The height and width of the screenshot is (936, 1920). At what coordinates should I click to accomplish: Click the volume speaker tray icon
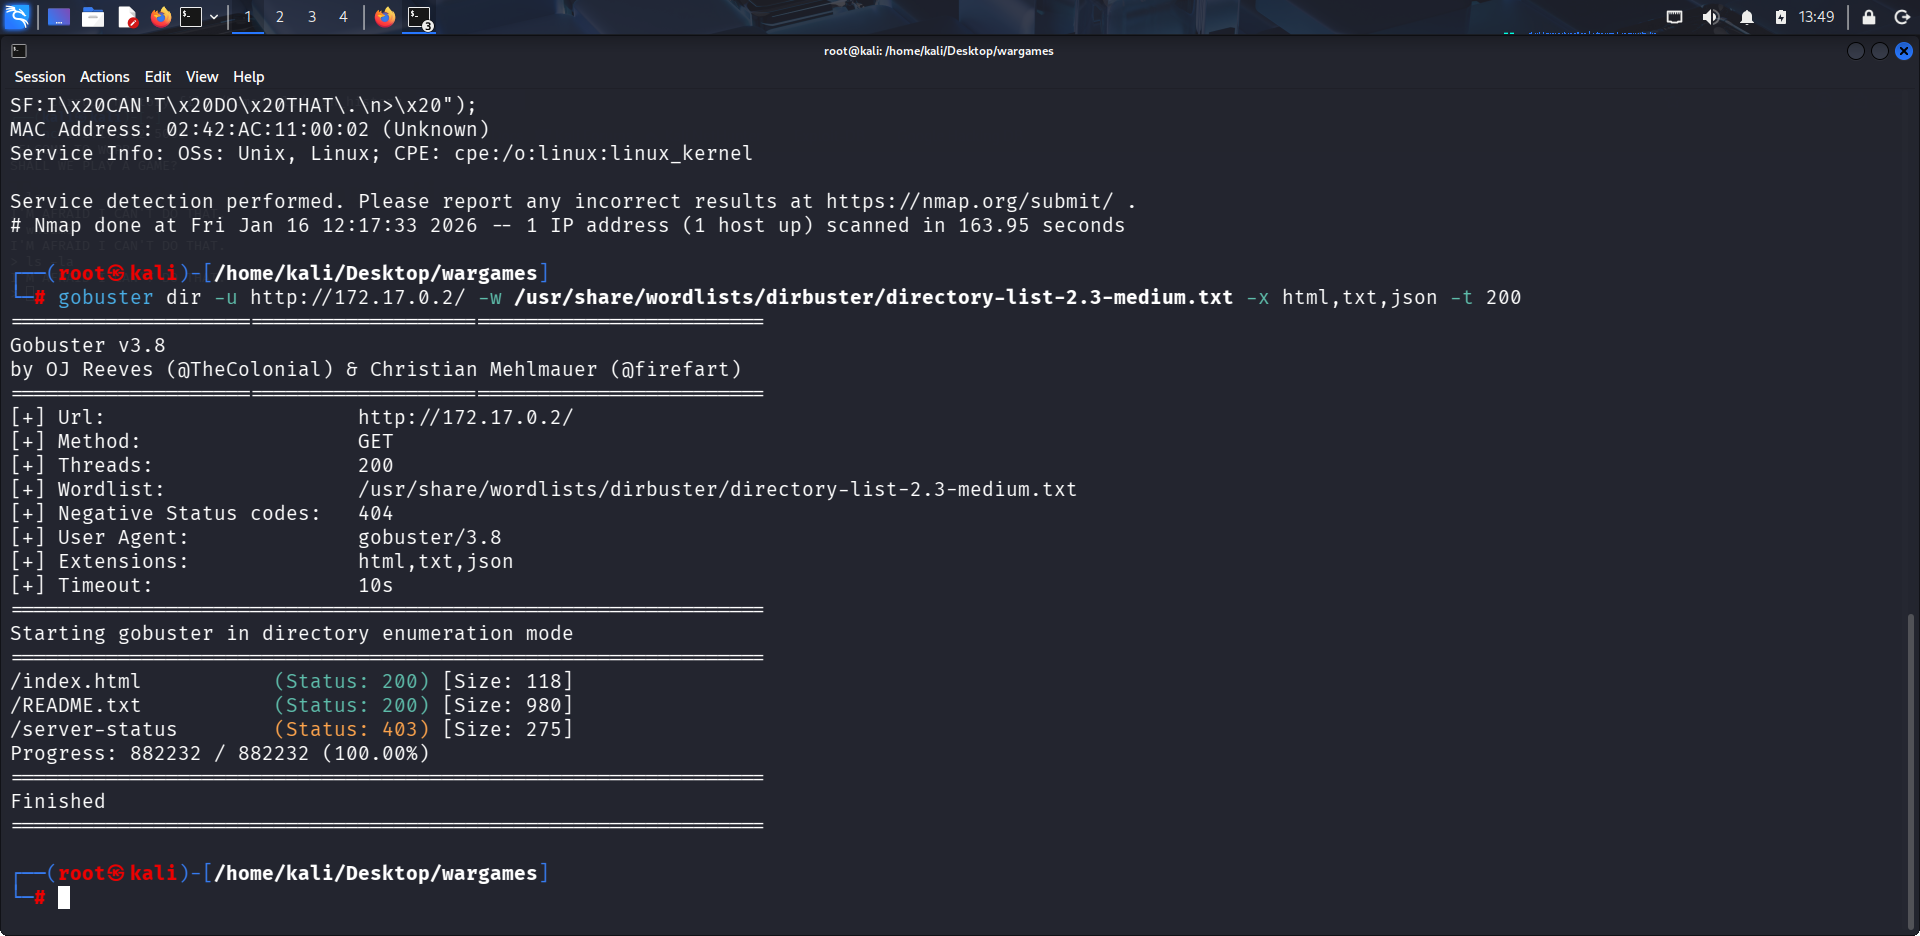[x=1710, y=17]
